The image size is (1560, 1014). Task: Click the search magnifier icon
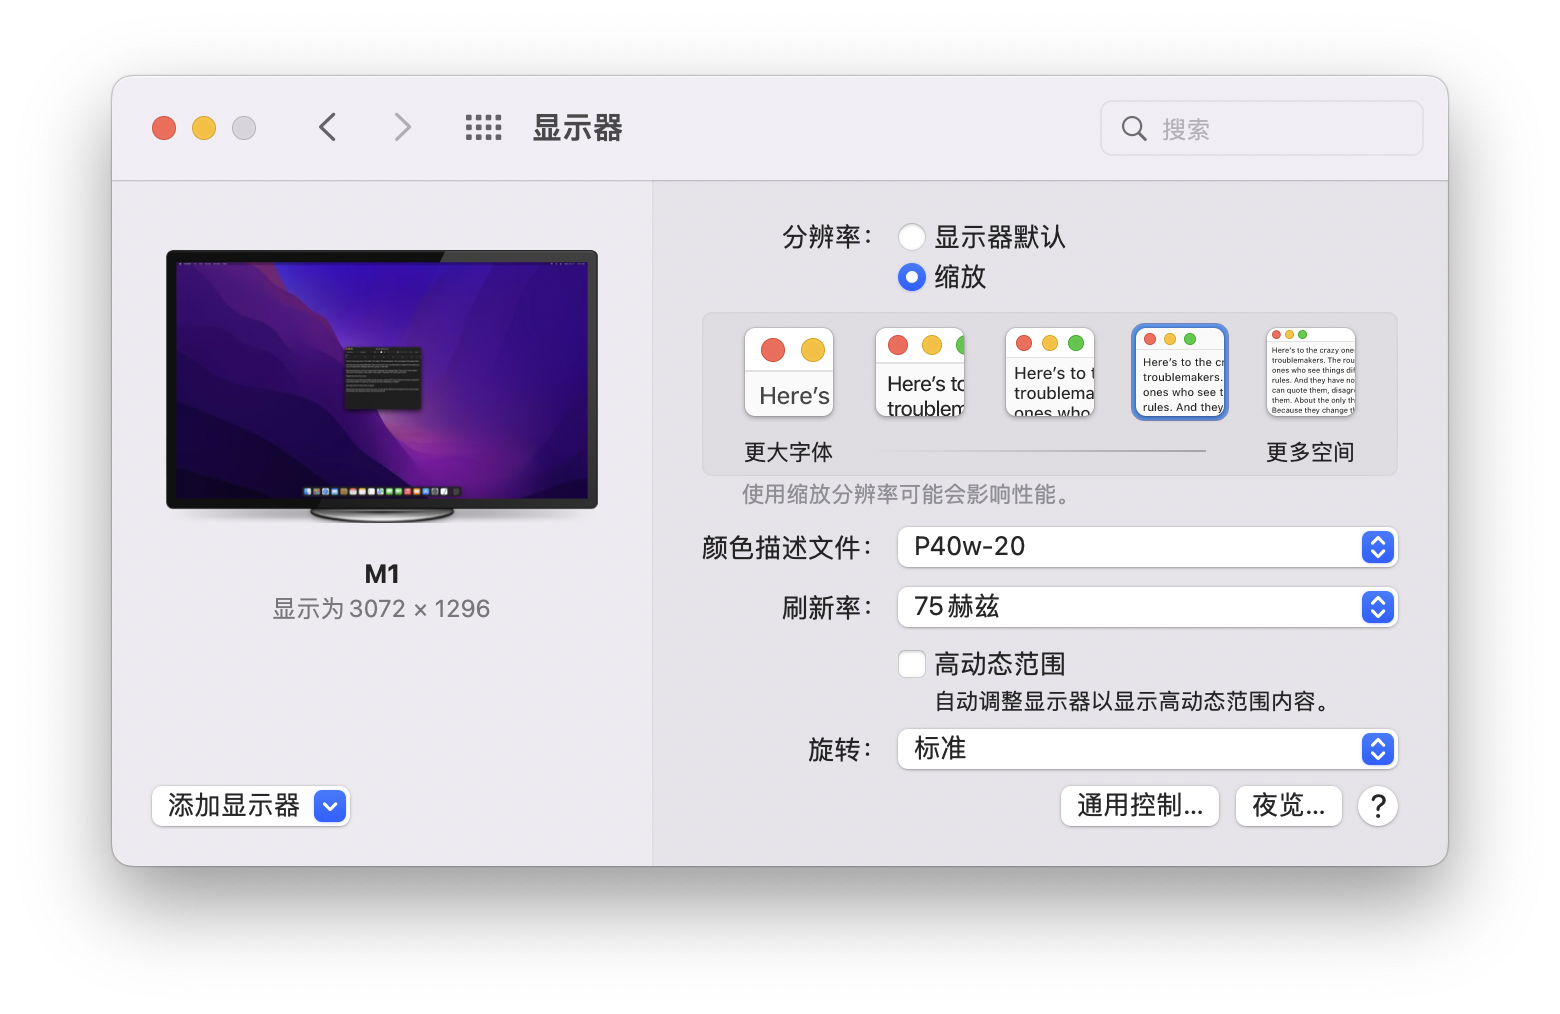(x=1134, y=128)
